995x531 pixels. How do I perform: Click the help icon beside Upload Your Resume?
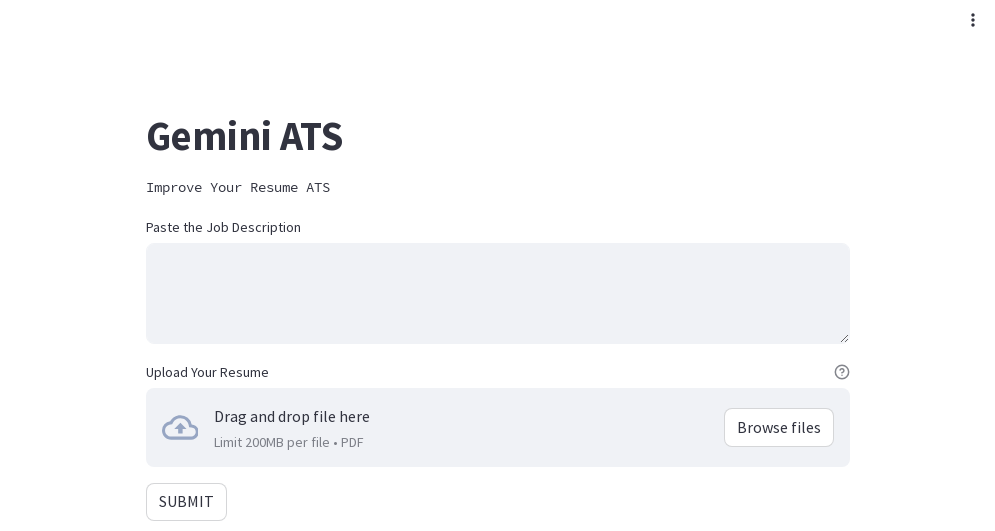(842, 372)
